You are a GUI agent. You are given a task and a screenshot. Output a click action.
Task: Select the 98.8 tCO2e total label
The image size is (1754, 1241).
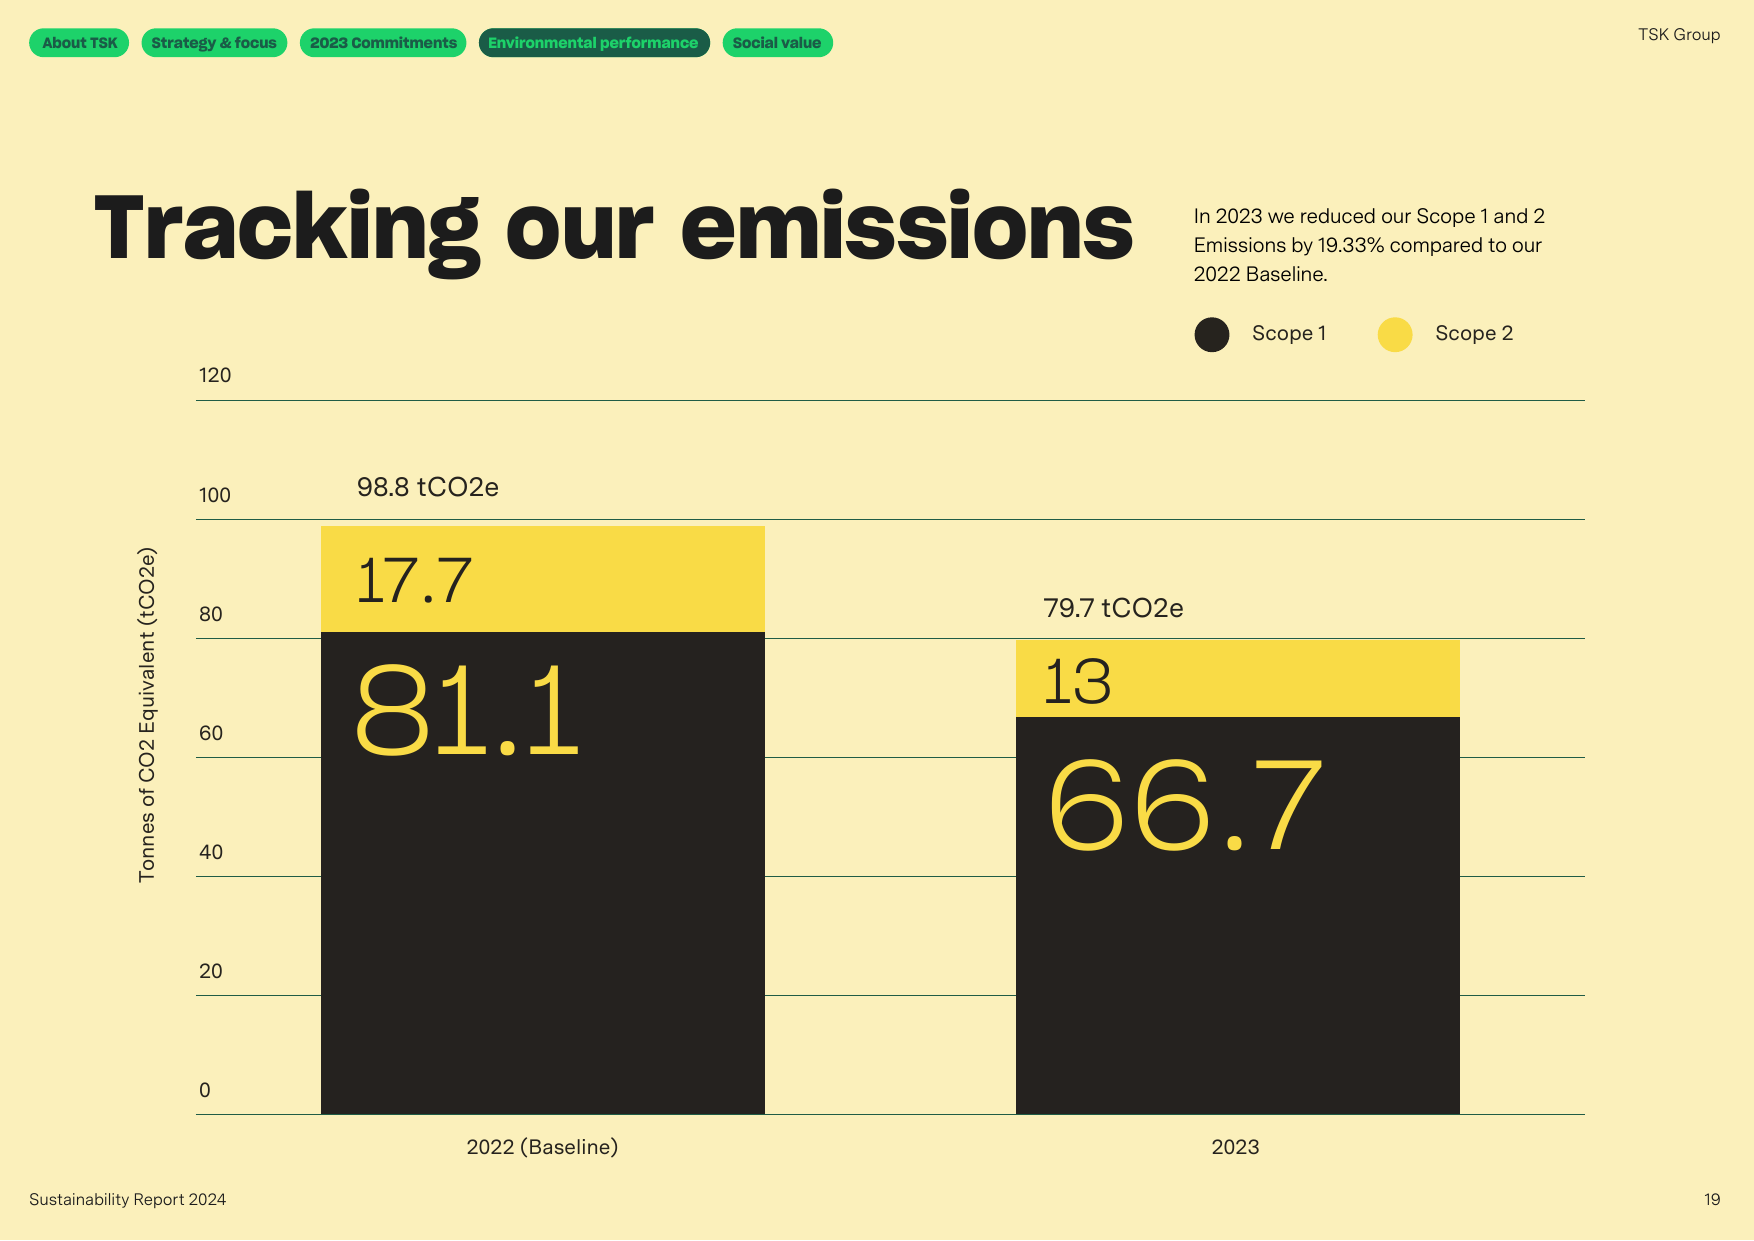[x=428, y=487]
